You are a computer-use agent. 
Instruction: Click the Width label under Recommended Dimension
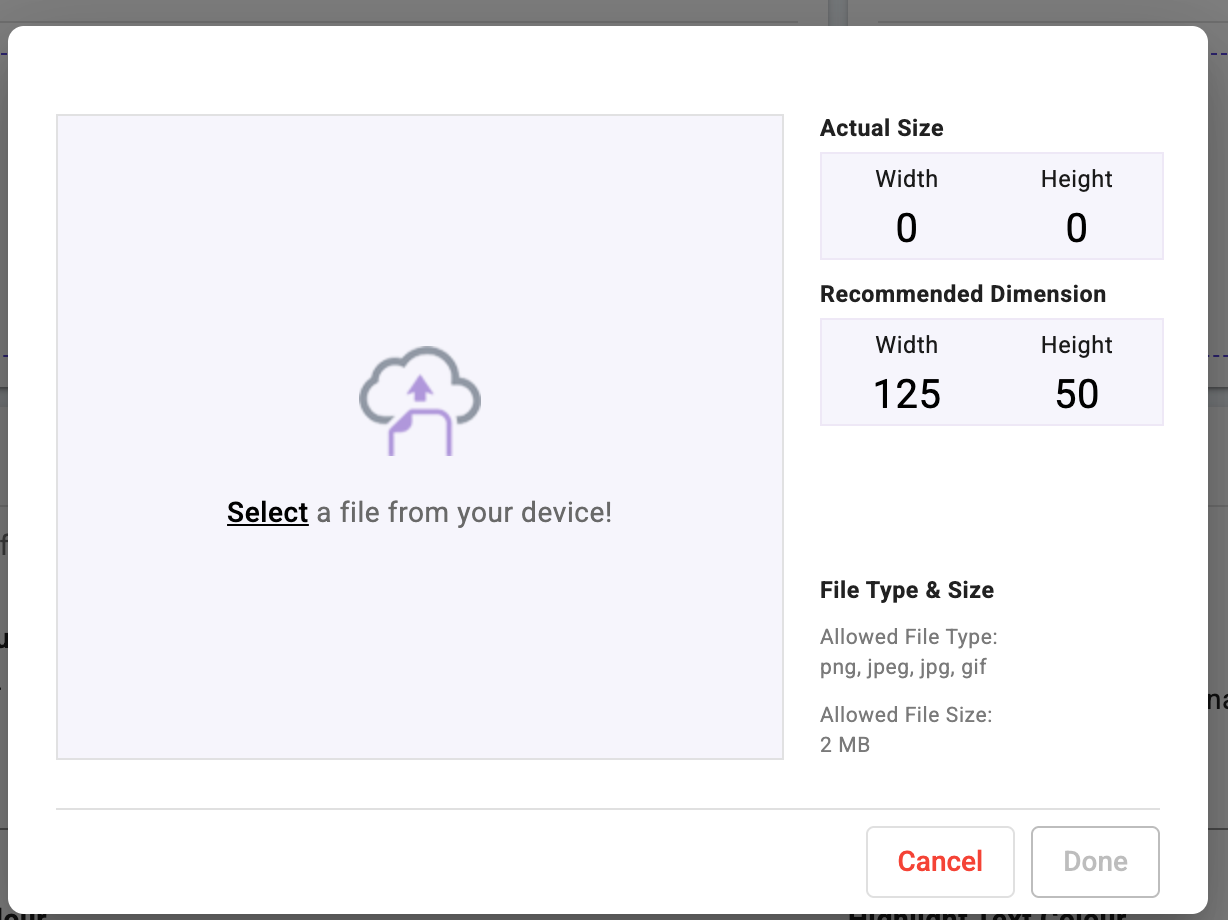pyautogui.click(x=906, y=345)
